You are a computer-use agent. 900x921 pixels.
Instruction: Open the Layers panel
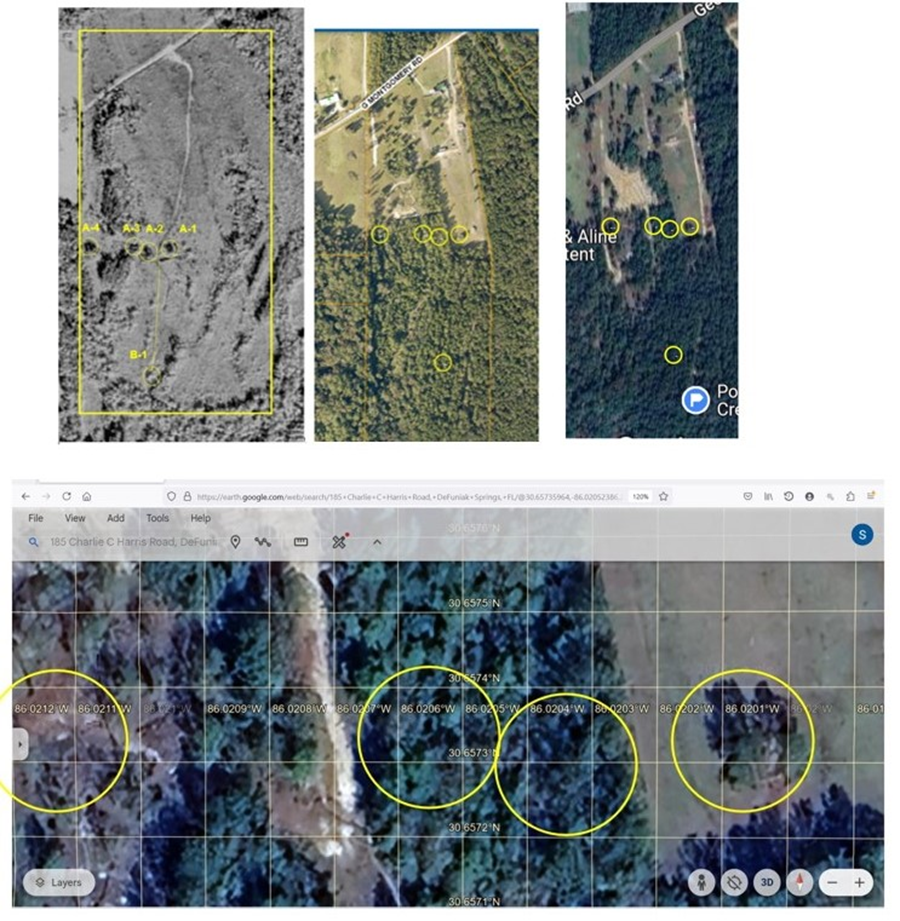59,883
